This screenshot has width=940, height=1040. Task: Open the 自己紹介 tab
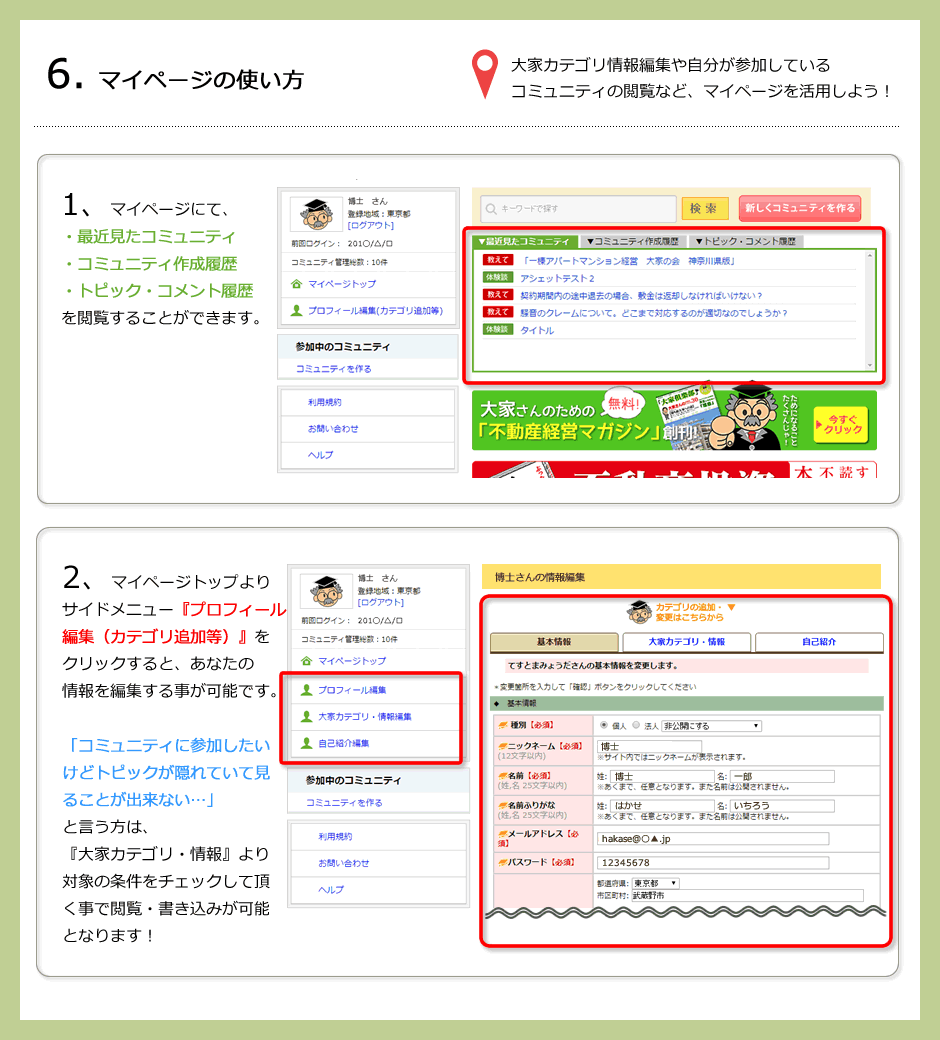[819, 642]
